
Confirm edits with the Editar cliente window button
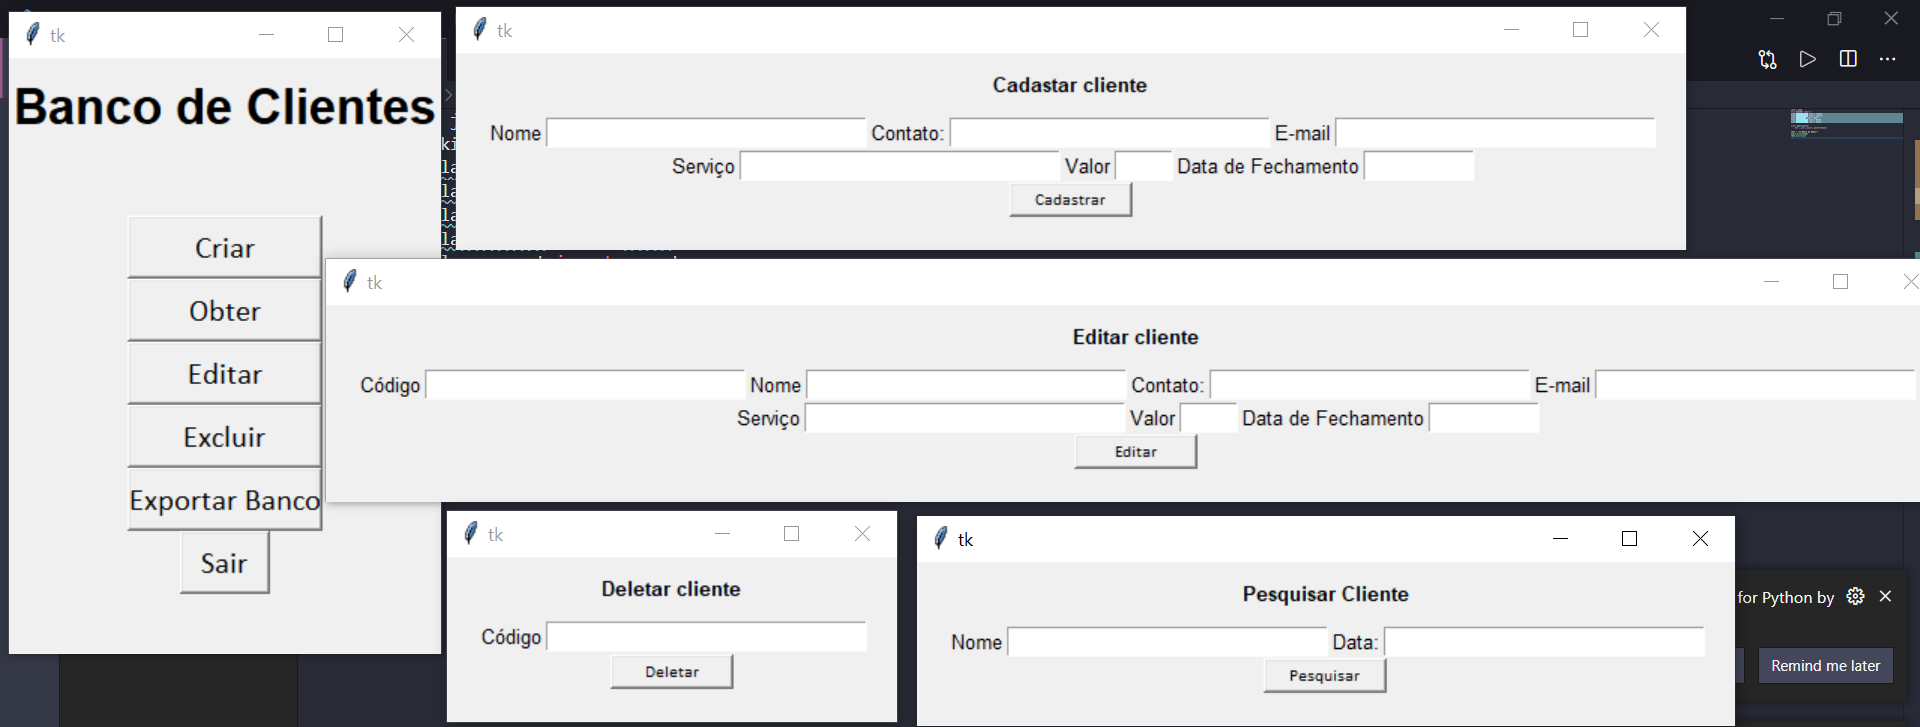click(x=1135, y=451)
